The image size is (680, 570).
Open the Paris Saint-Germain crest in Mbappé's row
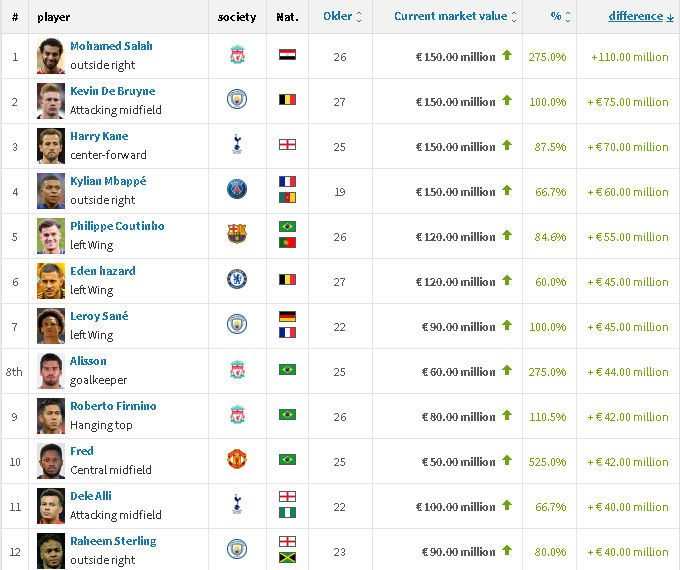pos(237,190)
